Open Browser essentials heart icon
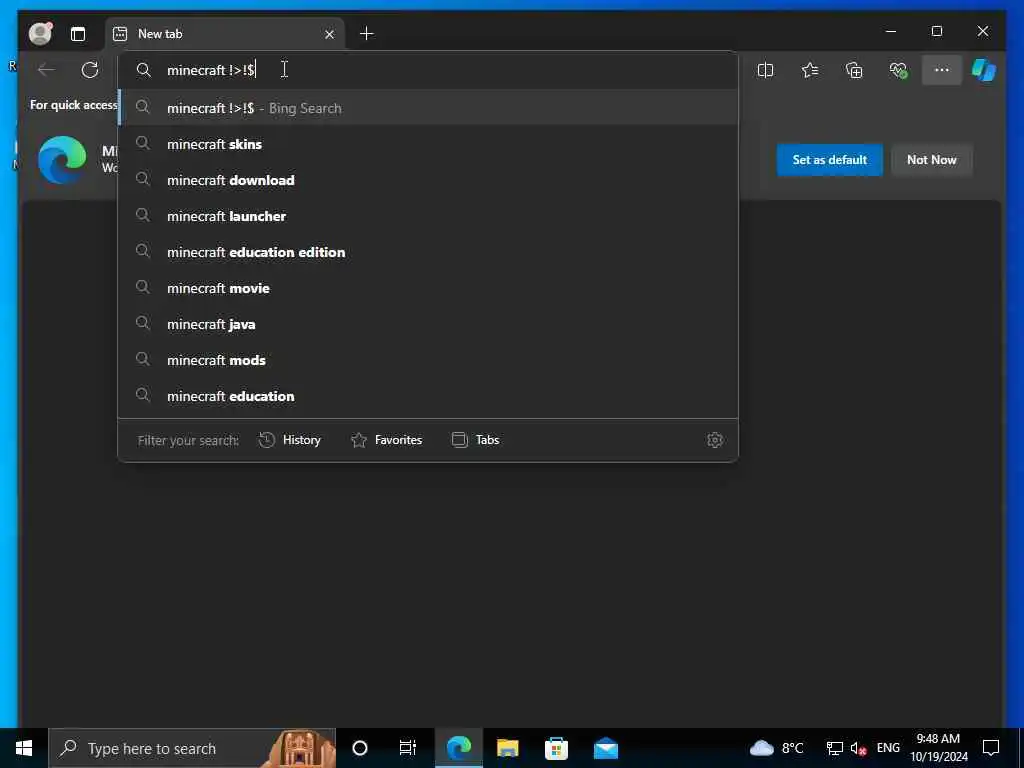This screenshot has width=1024, height=768. click(x=899, y=70)
